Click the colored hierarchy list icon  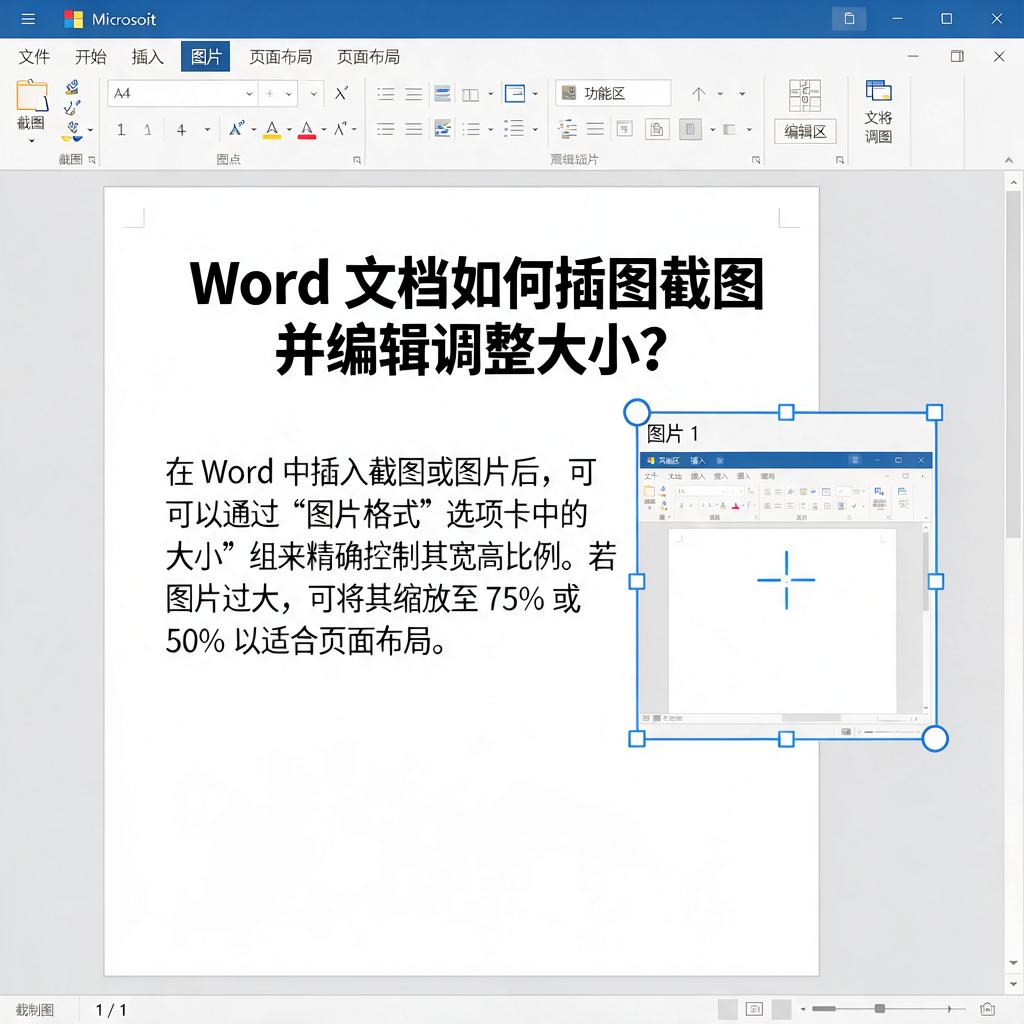tap(567, 129)
